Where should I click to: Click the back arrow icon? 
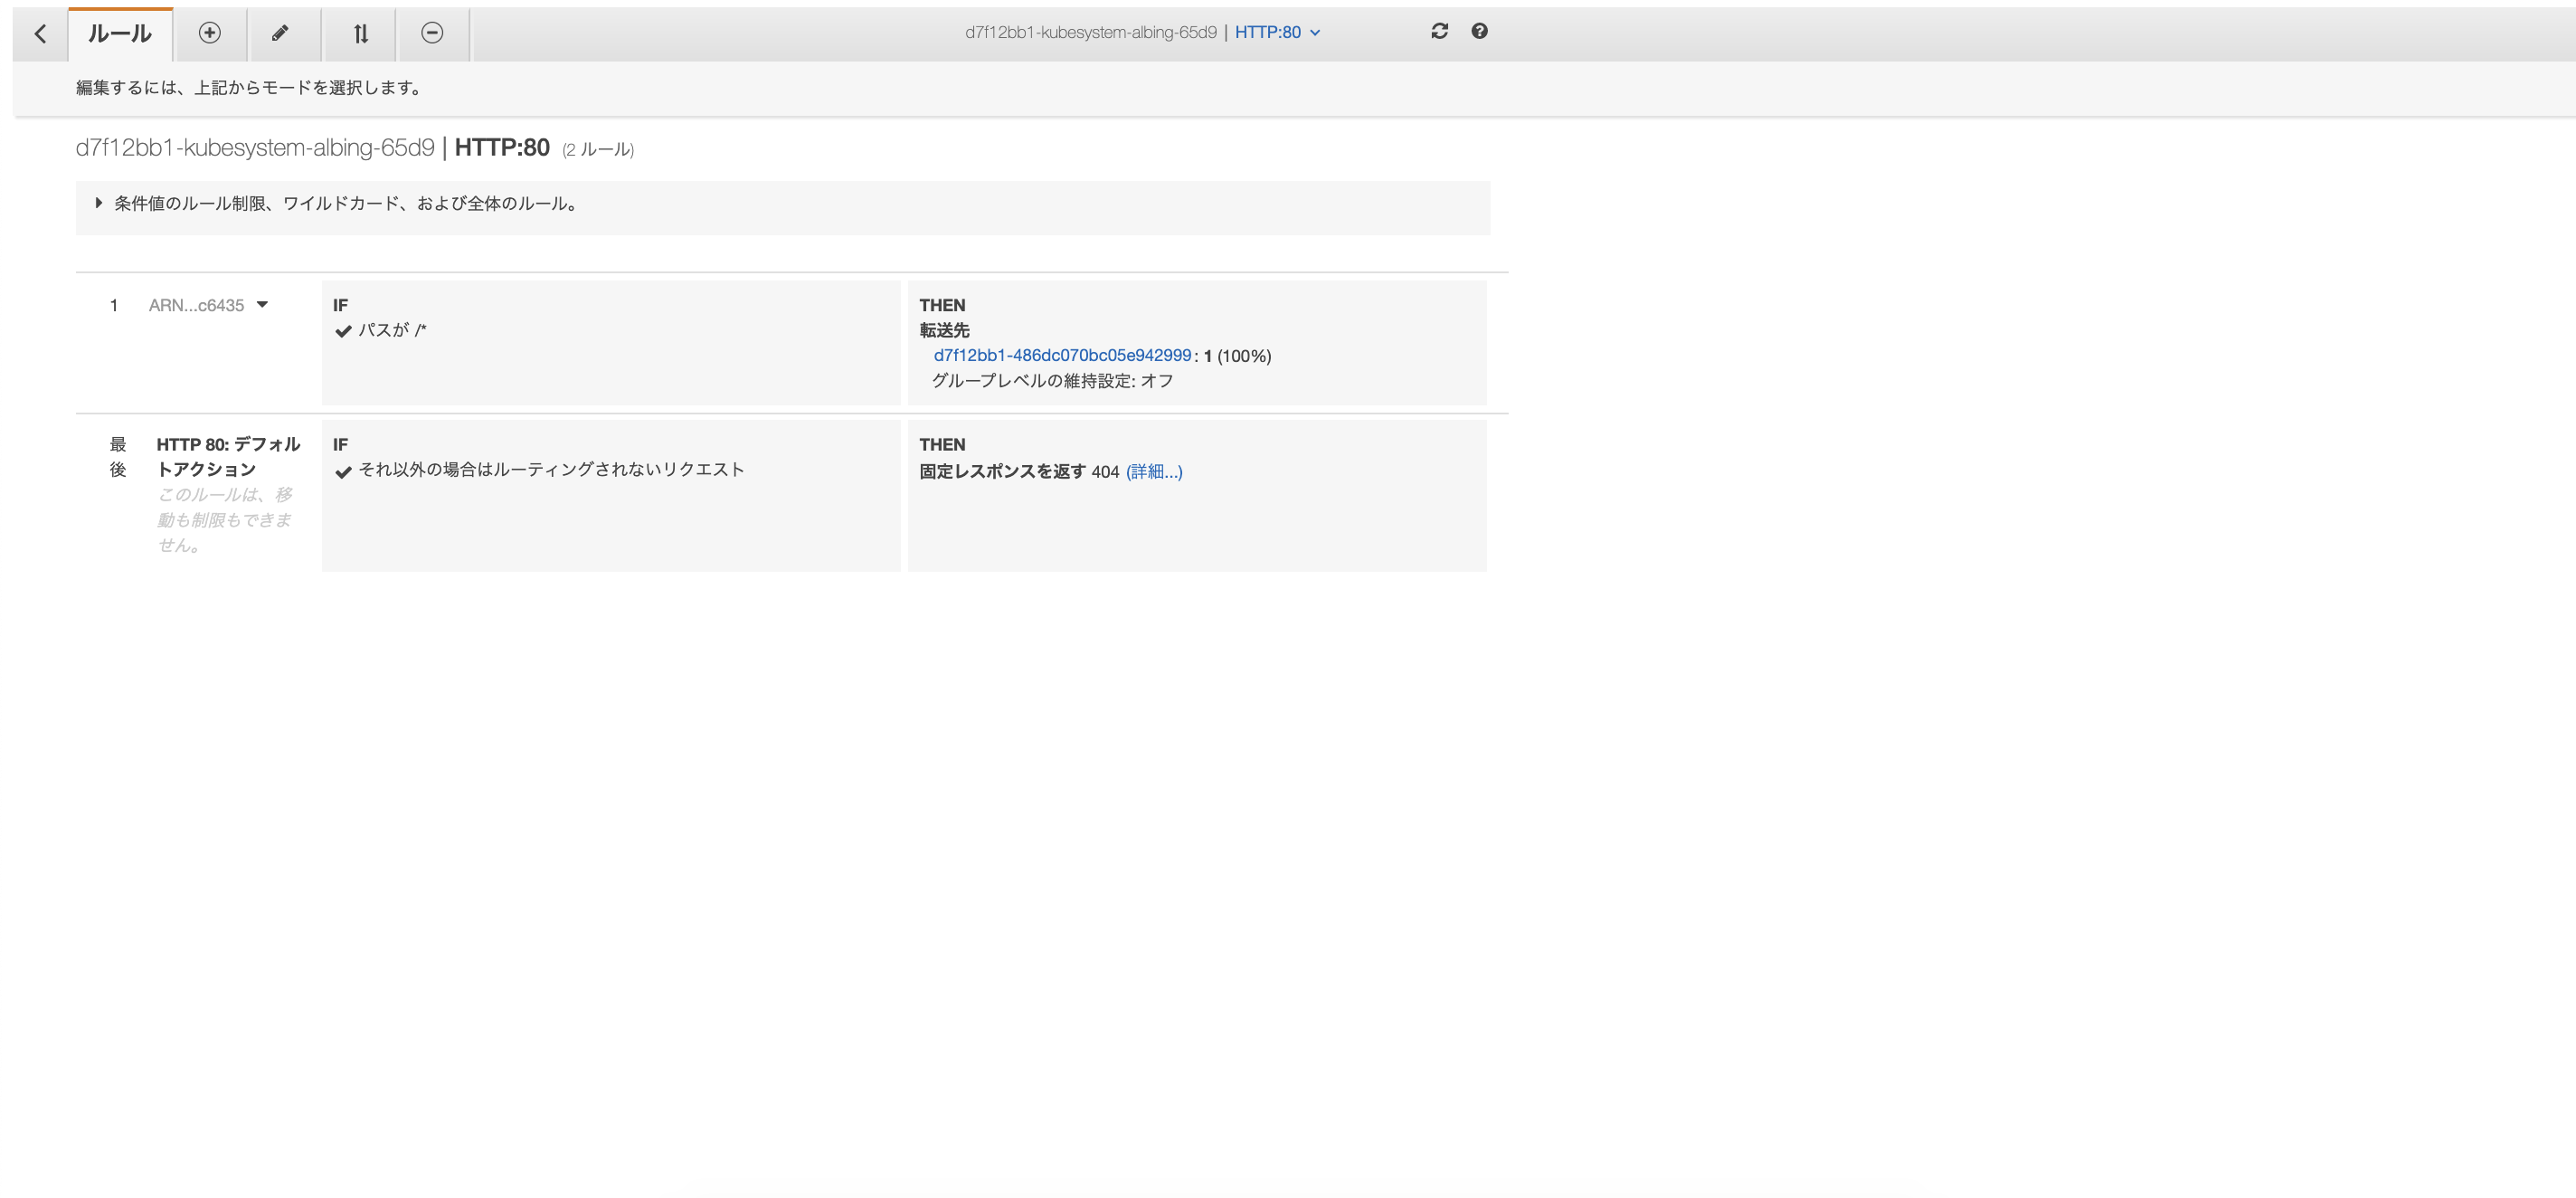tap(40, 34)
